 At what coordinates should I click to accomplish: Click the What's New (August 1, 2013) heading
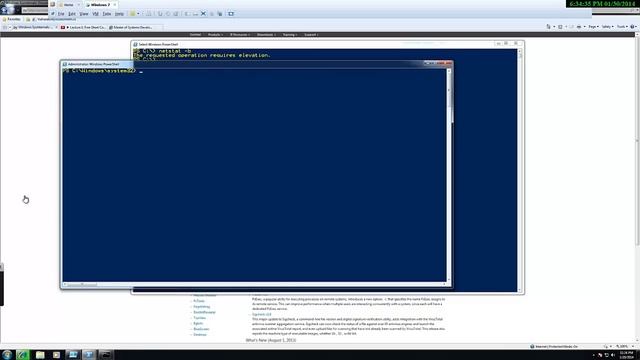[x=271, y=340]
